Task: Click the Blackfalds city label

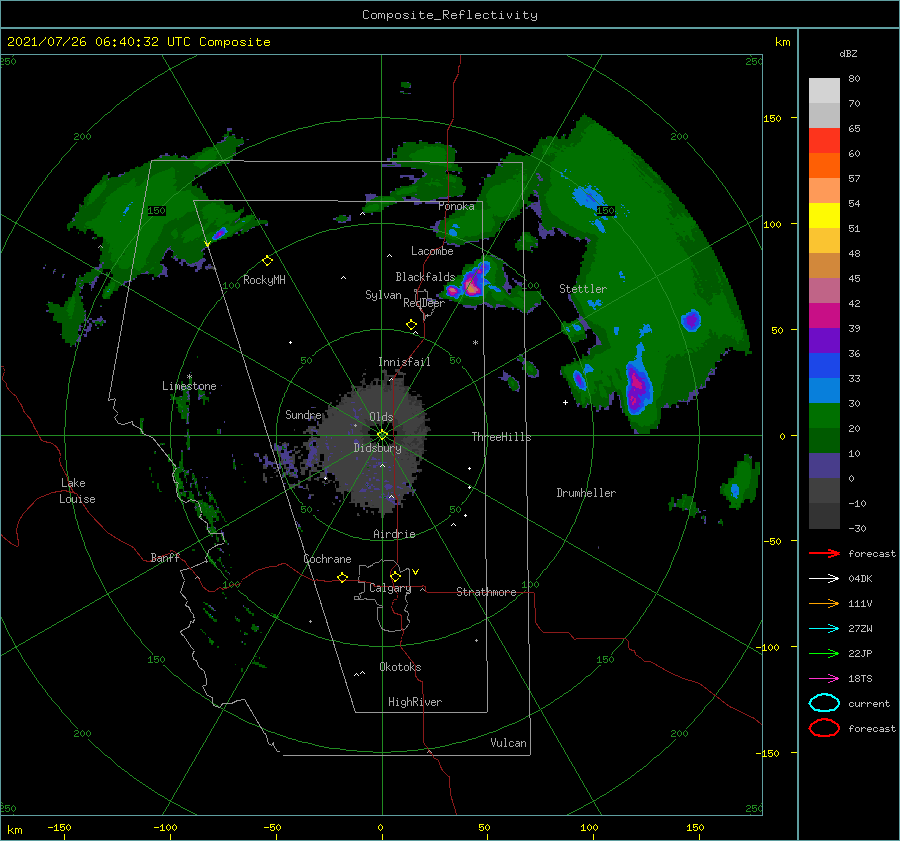Action: [425, 277]
